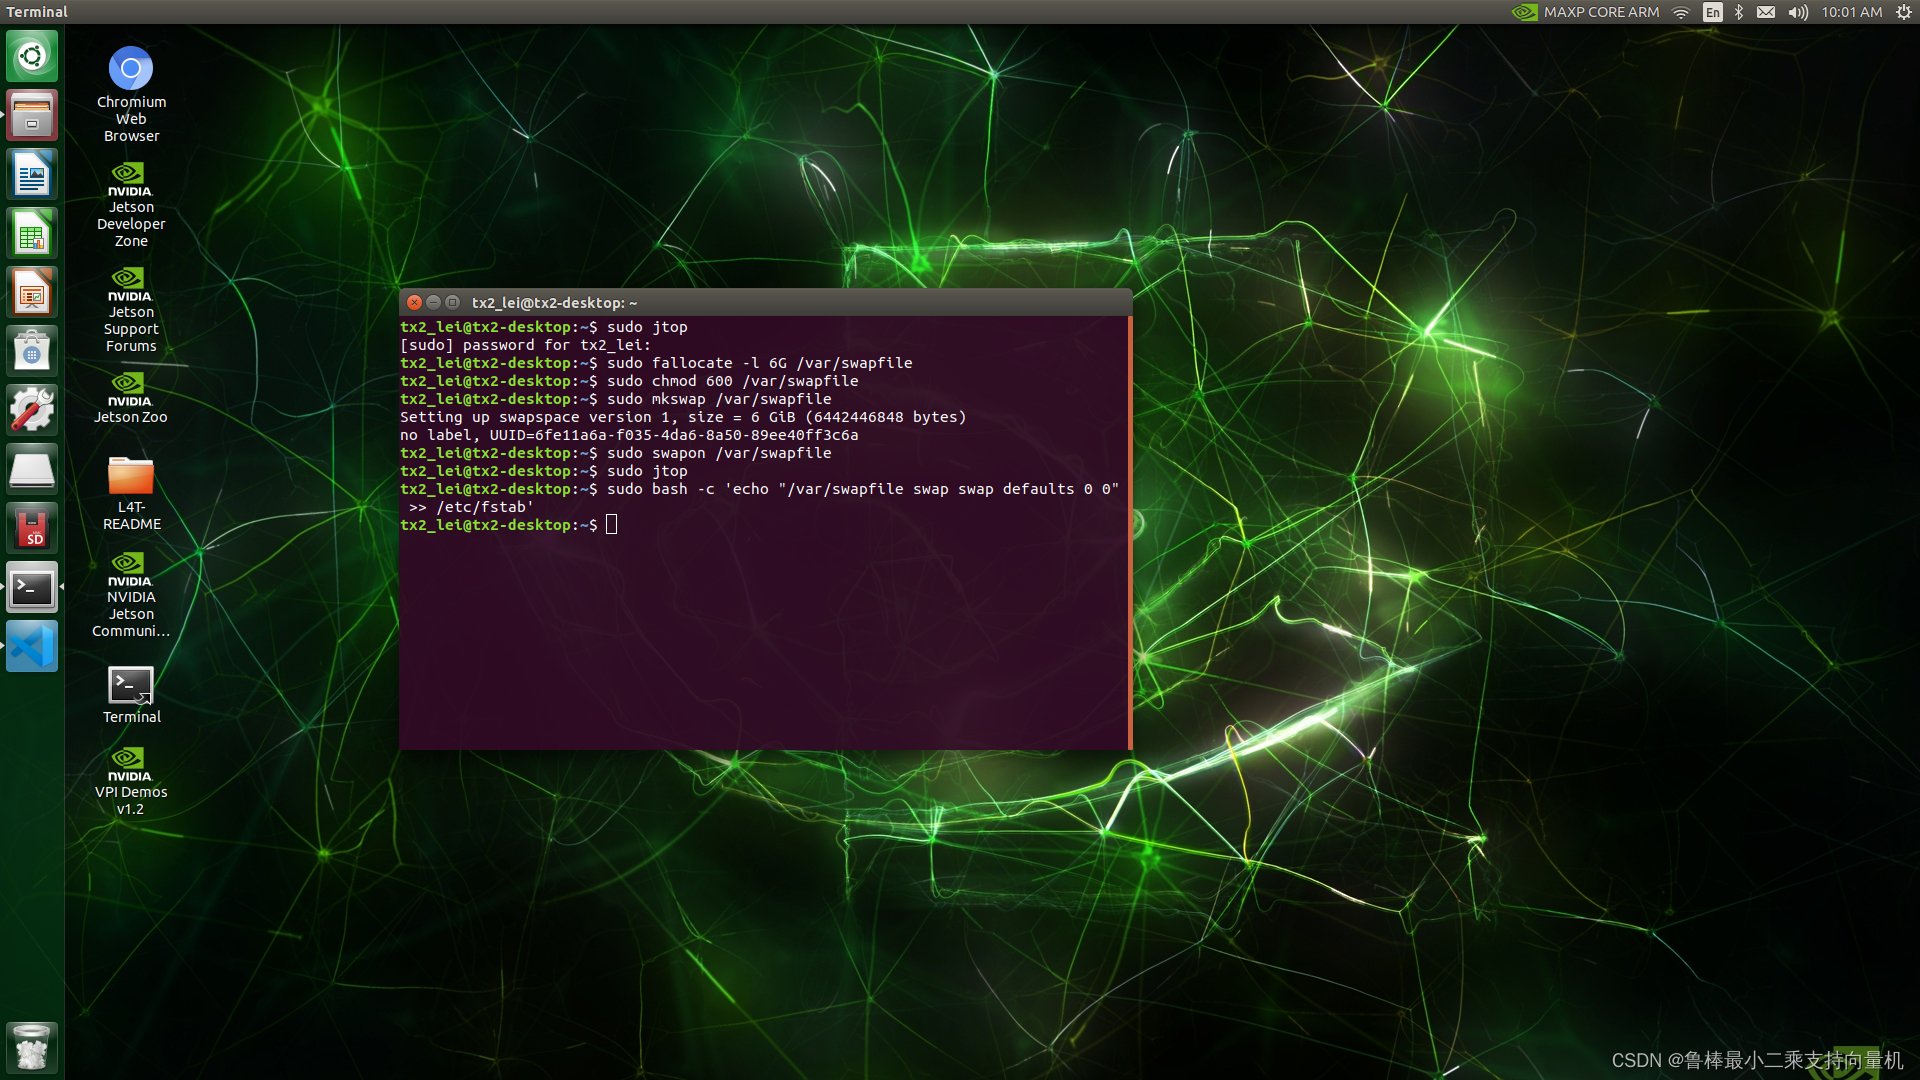Open the Files manager in launcher

[x=32, y=115]
